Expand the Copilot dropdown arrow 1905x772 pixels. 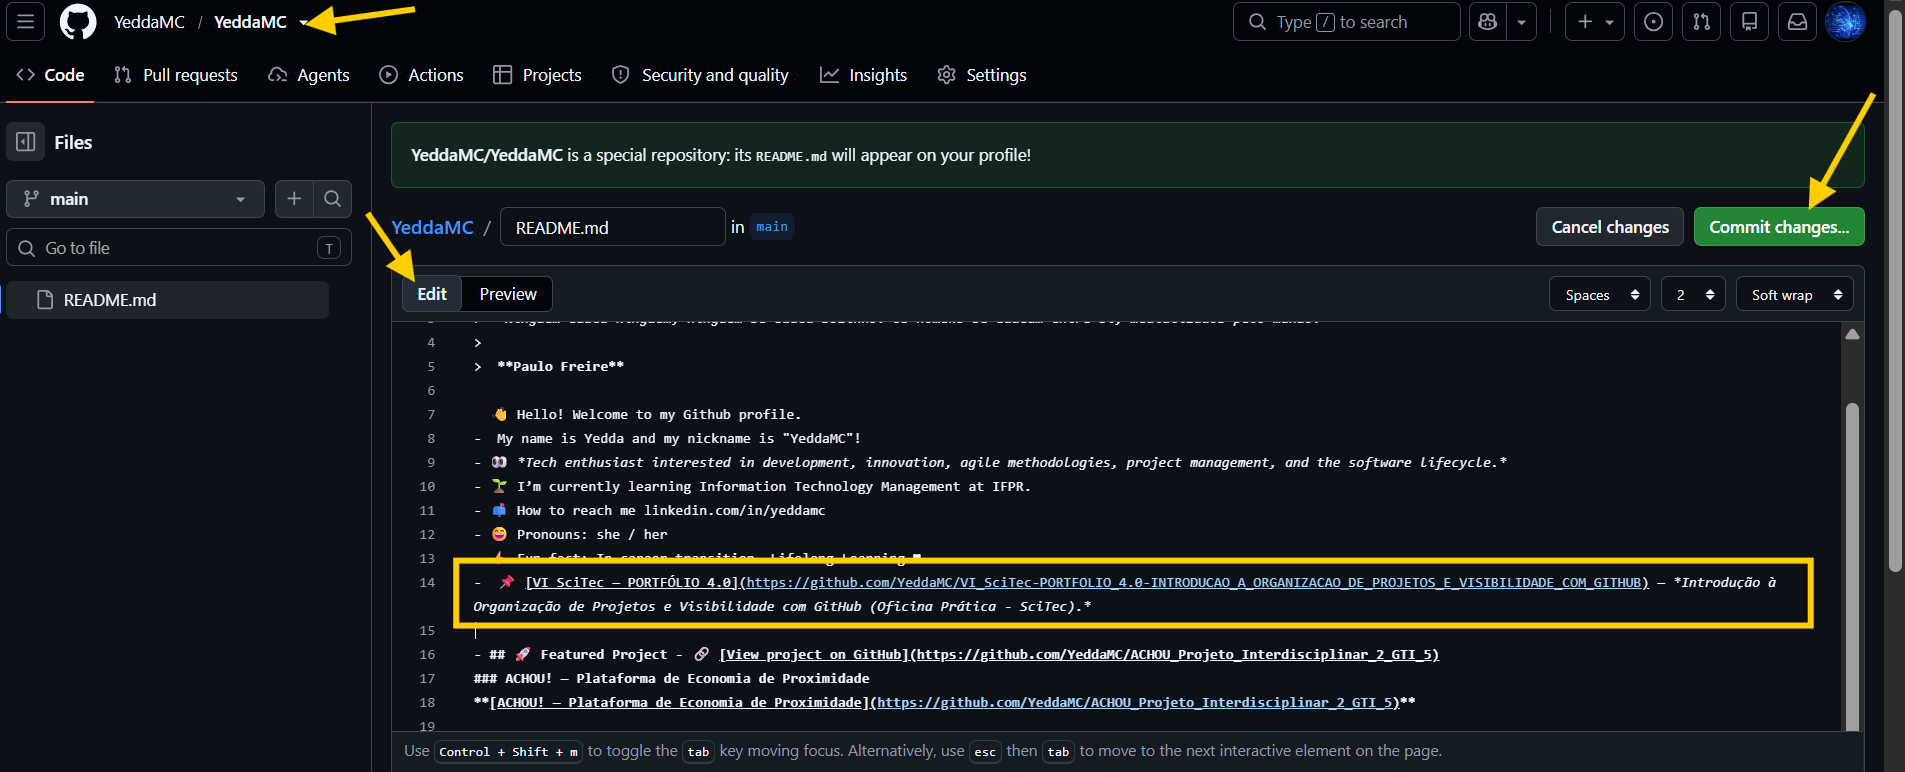tap(1521, 21)
